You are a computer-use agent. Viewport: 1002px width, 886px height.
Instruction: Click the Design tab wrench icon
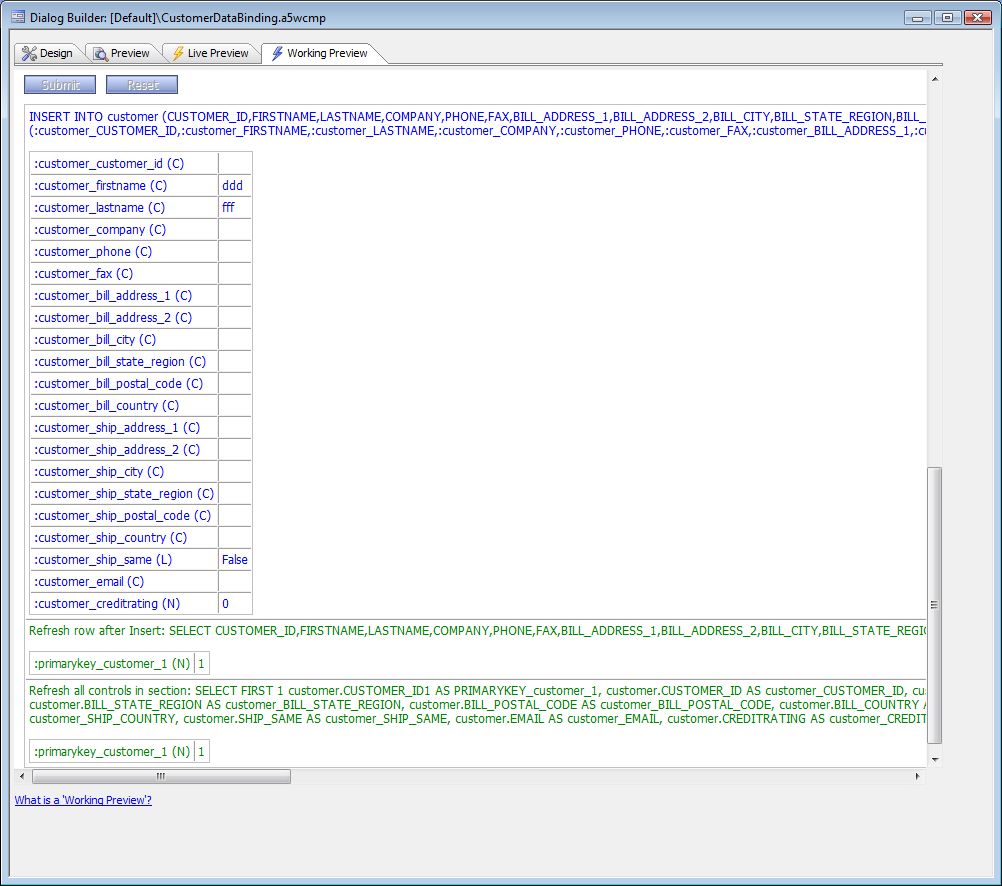[x=29, y=53]
